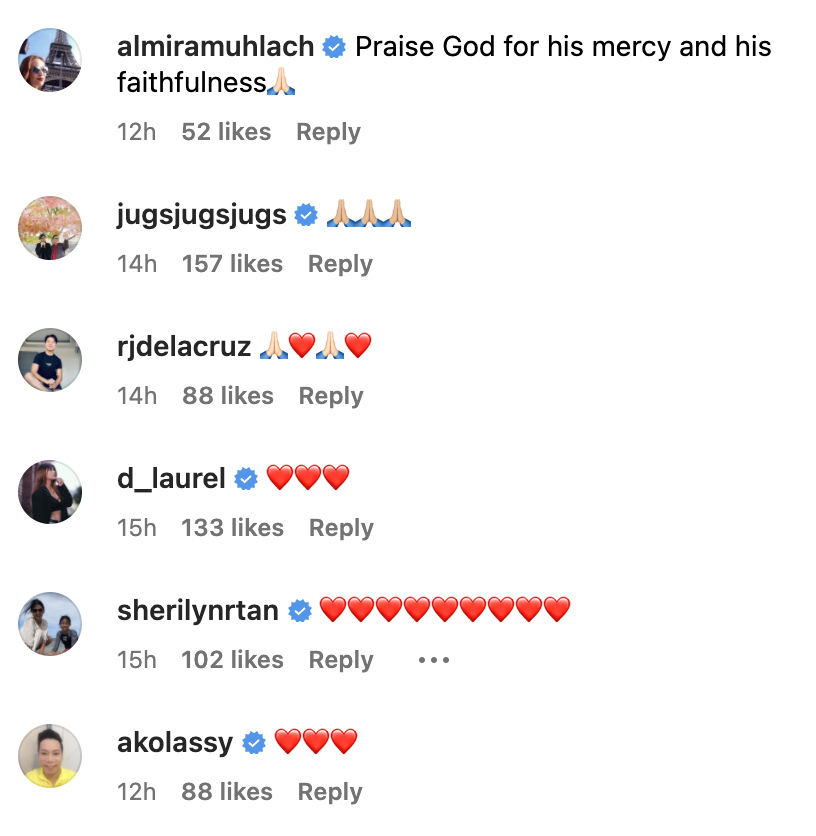The width and height of the screenshot is (816, 836).
Task: Click verified badge beside jugsjugsjugs
Action: coord(306,215)
